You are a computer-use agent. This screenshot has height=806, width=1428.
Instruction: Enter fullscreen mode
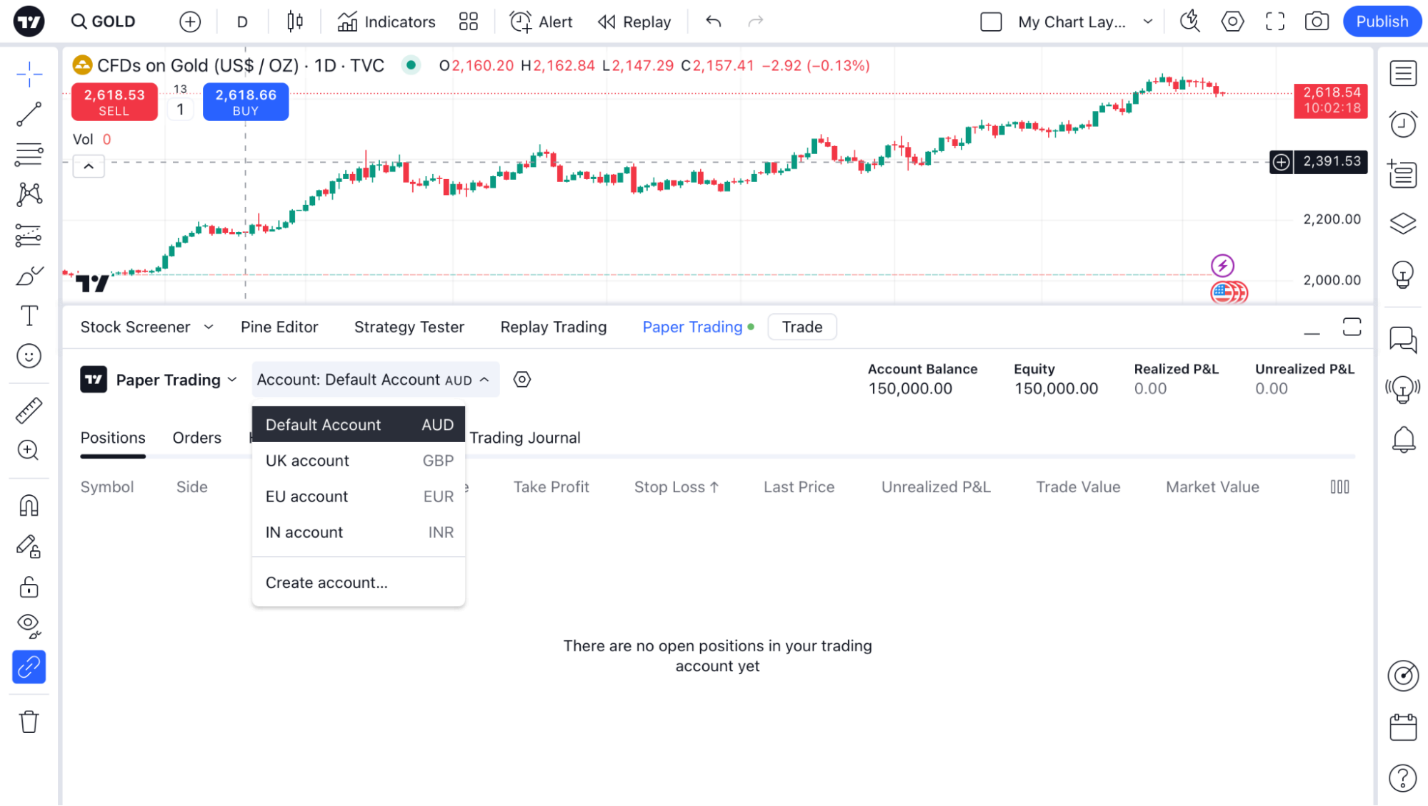point(1275,21)
